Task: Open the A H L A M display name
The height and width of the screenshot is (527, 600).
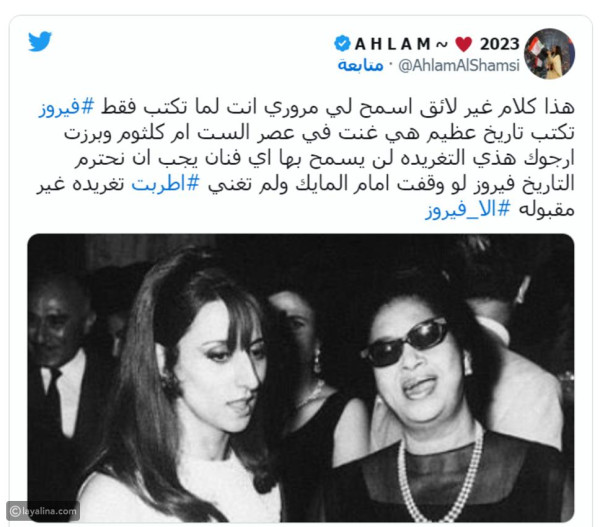Action: 393,44
